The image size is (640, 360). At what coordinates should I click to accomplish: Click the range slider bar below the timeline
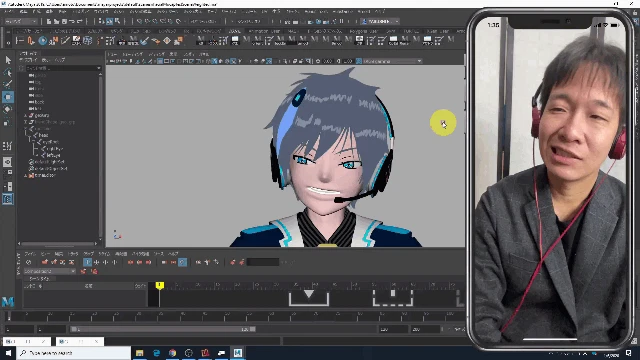(x=163, y=329)
